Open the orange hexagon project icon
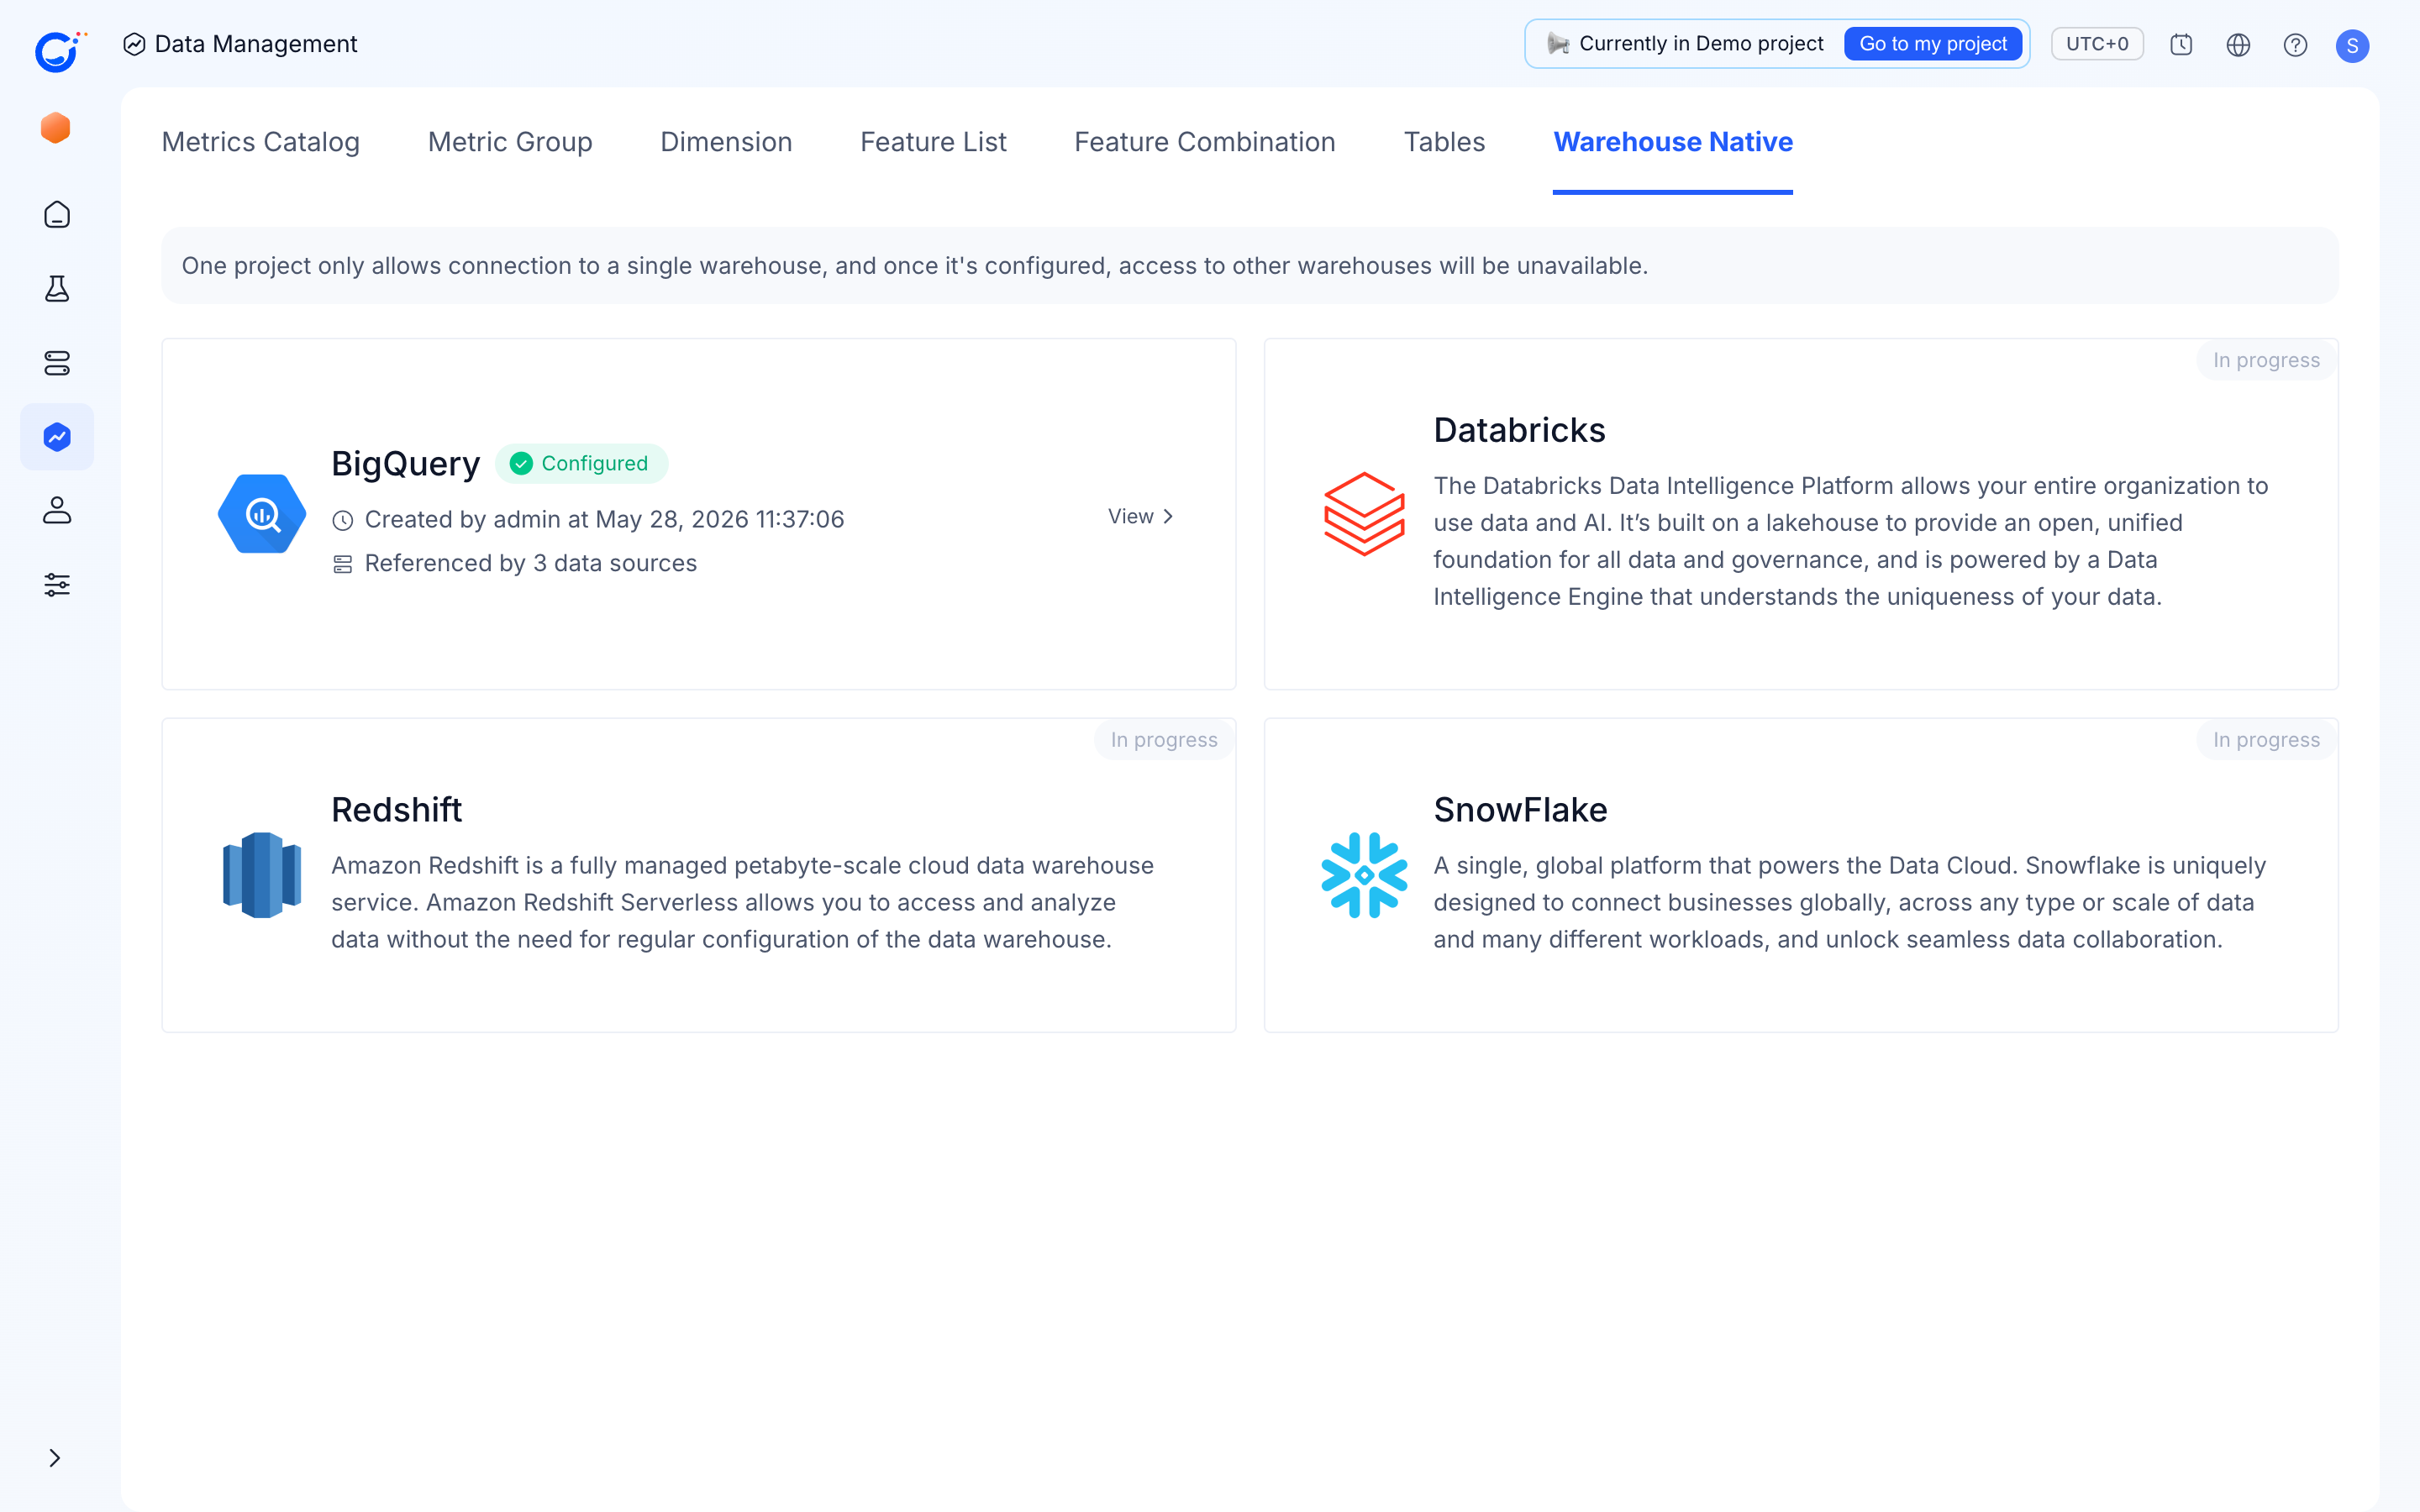Image resolution: width=2420 pixels, height=1512 pixels. click(56, 128)
